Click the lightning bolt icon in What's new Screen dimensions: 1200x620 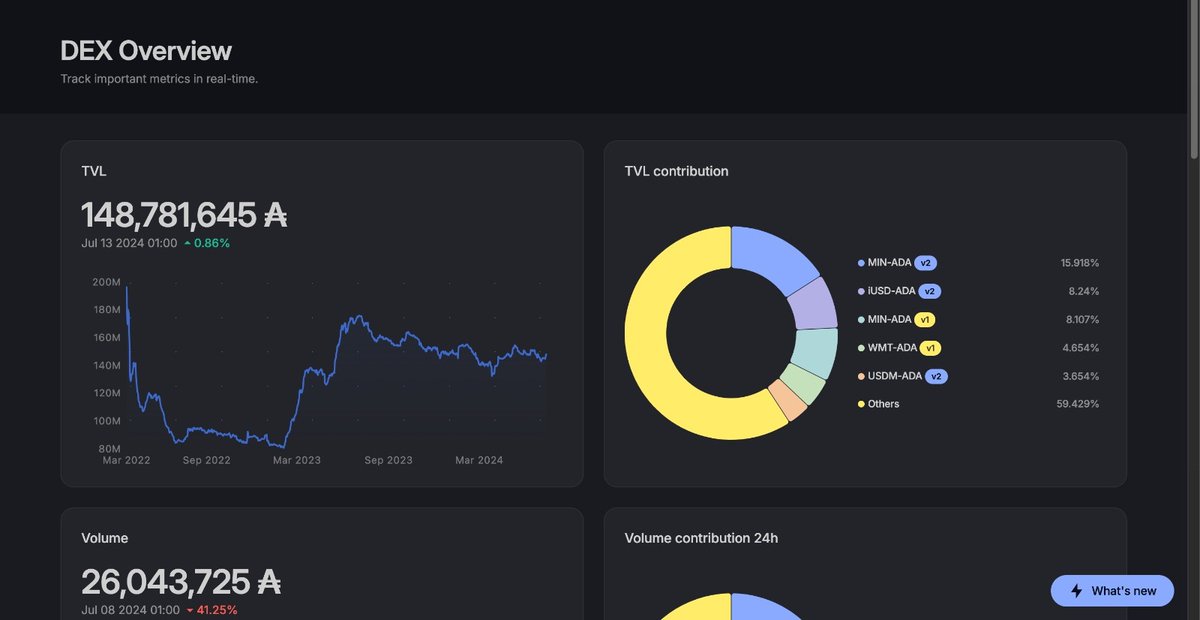tap(1076, 591)
